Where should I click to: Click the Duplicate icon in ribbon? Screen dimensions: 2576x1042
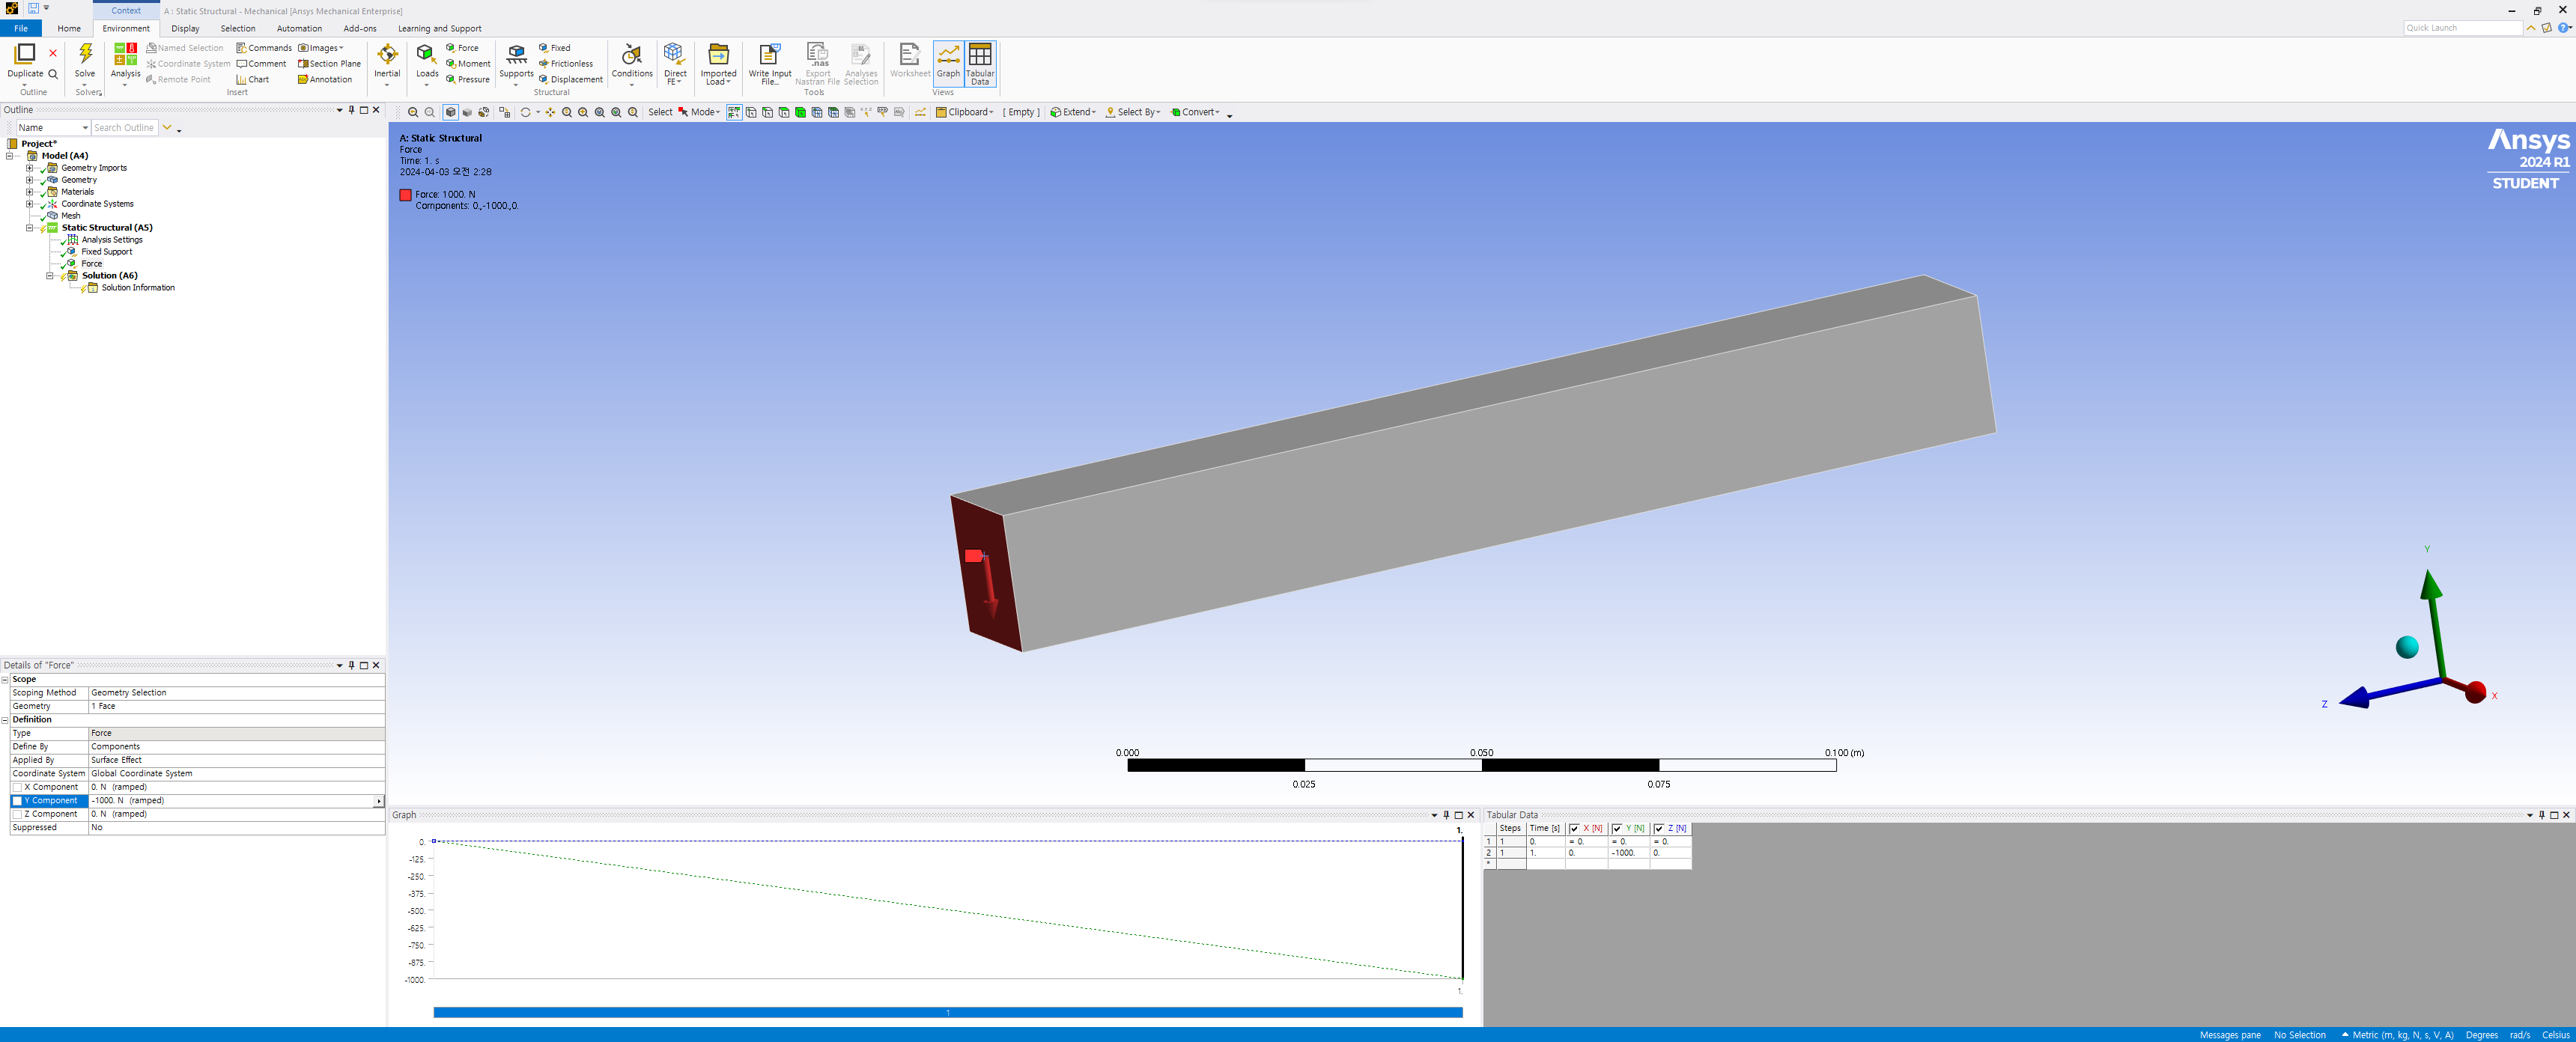(x=25, y=54)
